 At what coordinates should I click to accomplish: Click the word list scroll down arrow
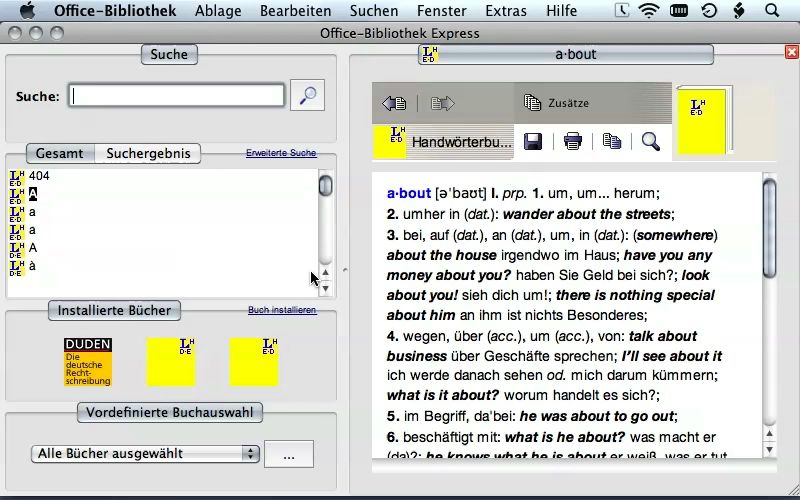(326, 288)
